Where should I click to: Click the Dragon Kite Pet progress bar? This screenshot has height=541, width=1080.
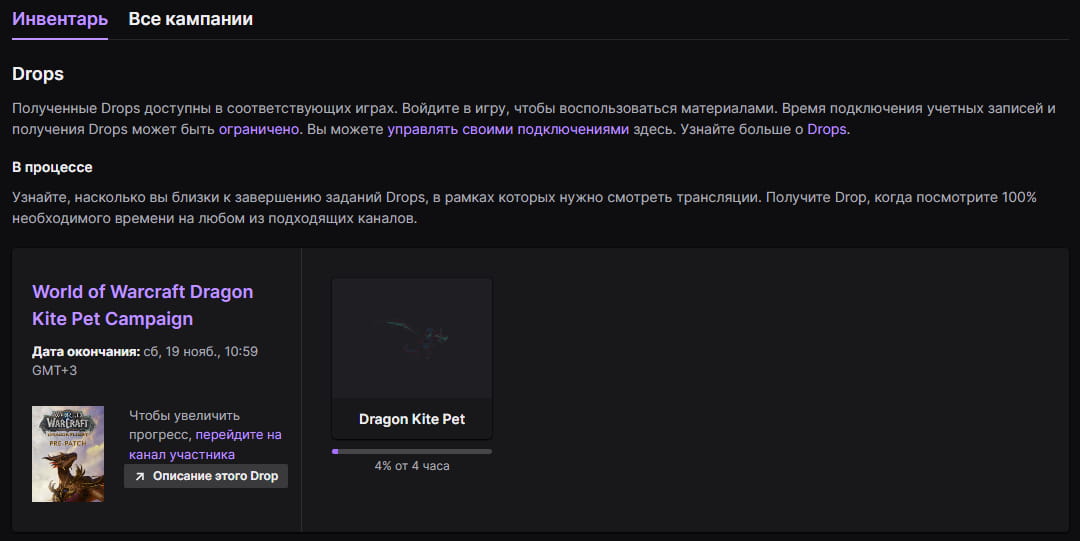pos(411,451)
